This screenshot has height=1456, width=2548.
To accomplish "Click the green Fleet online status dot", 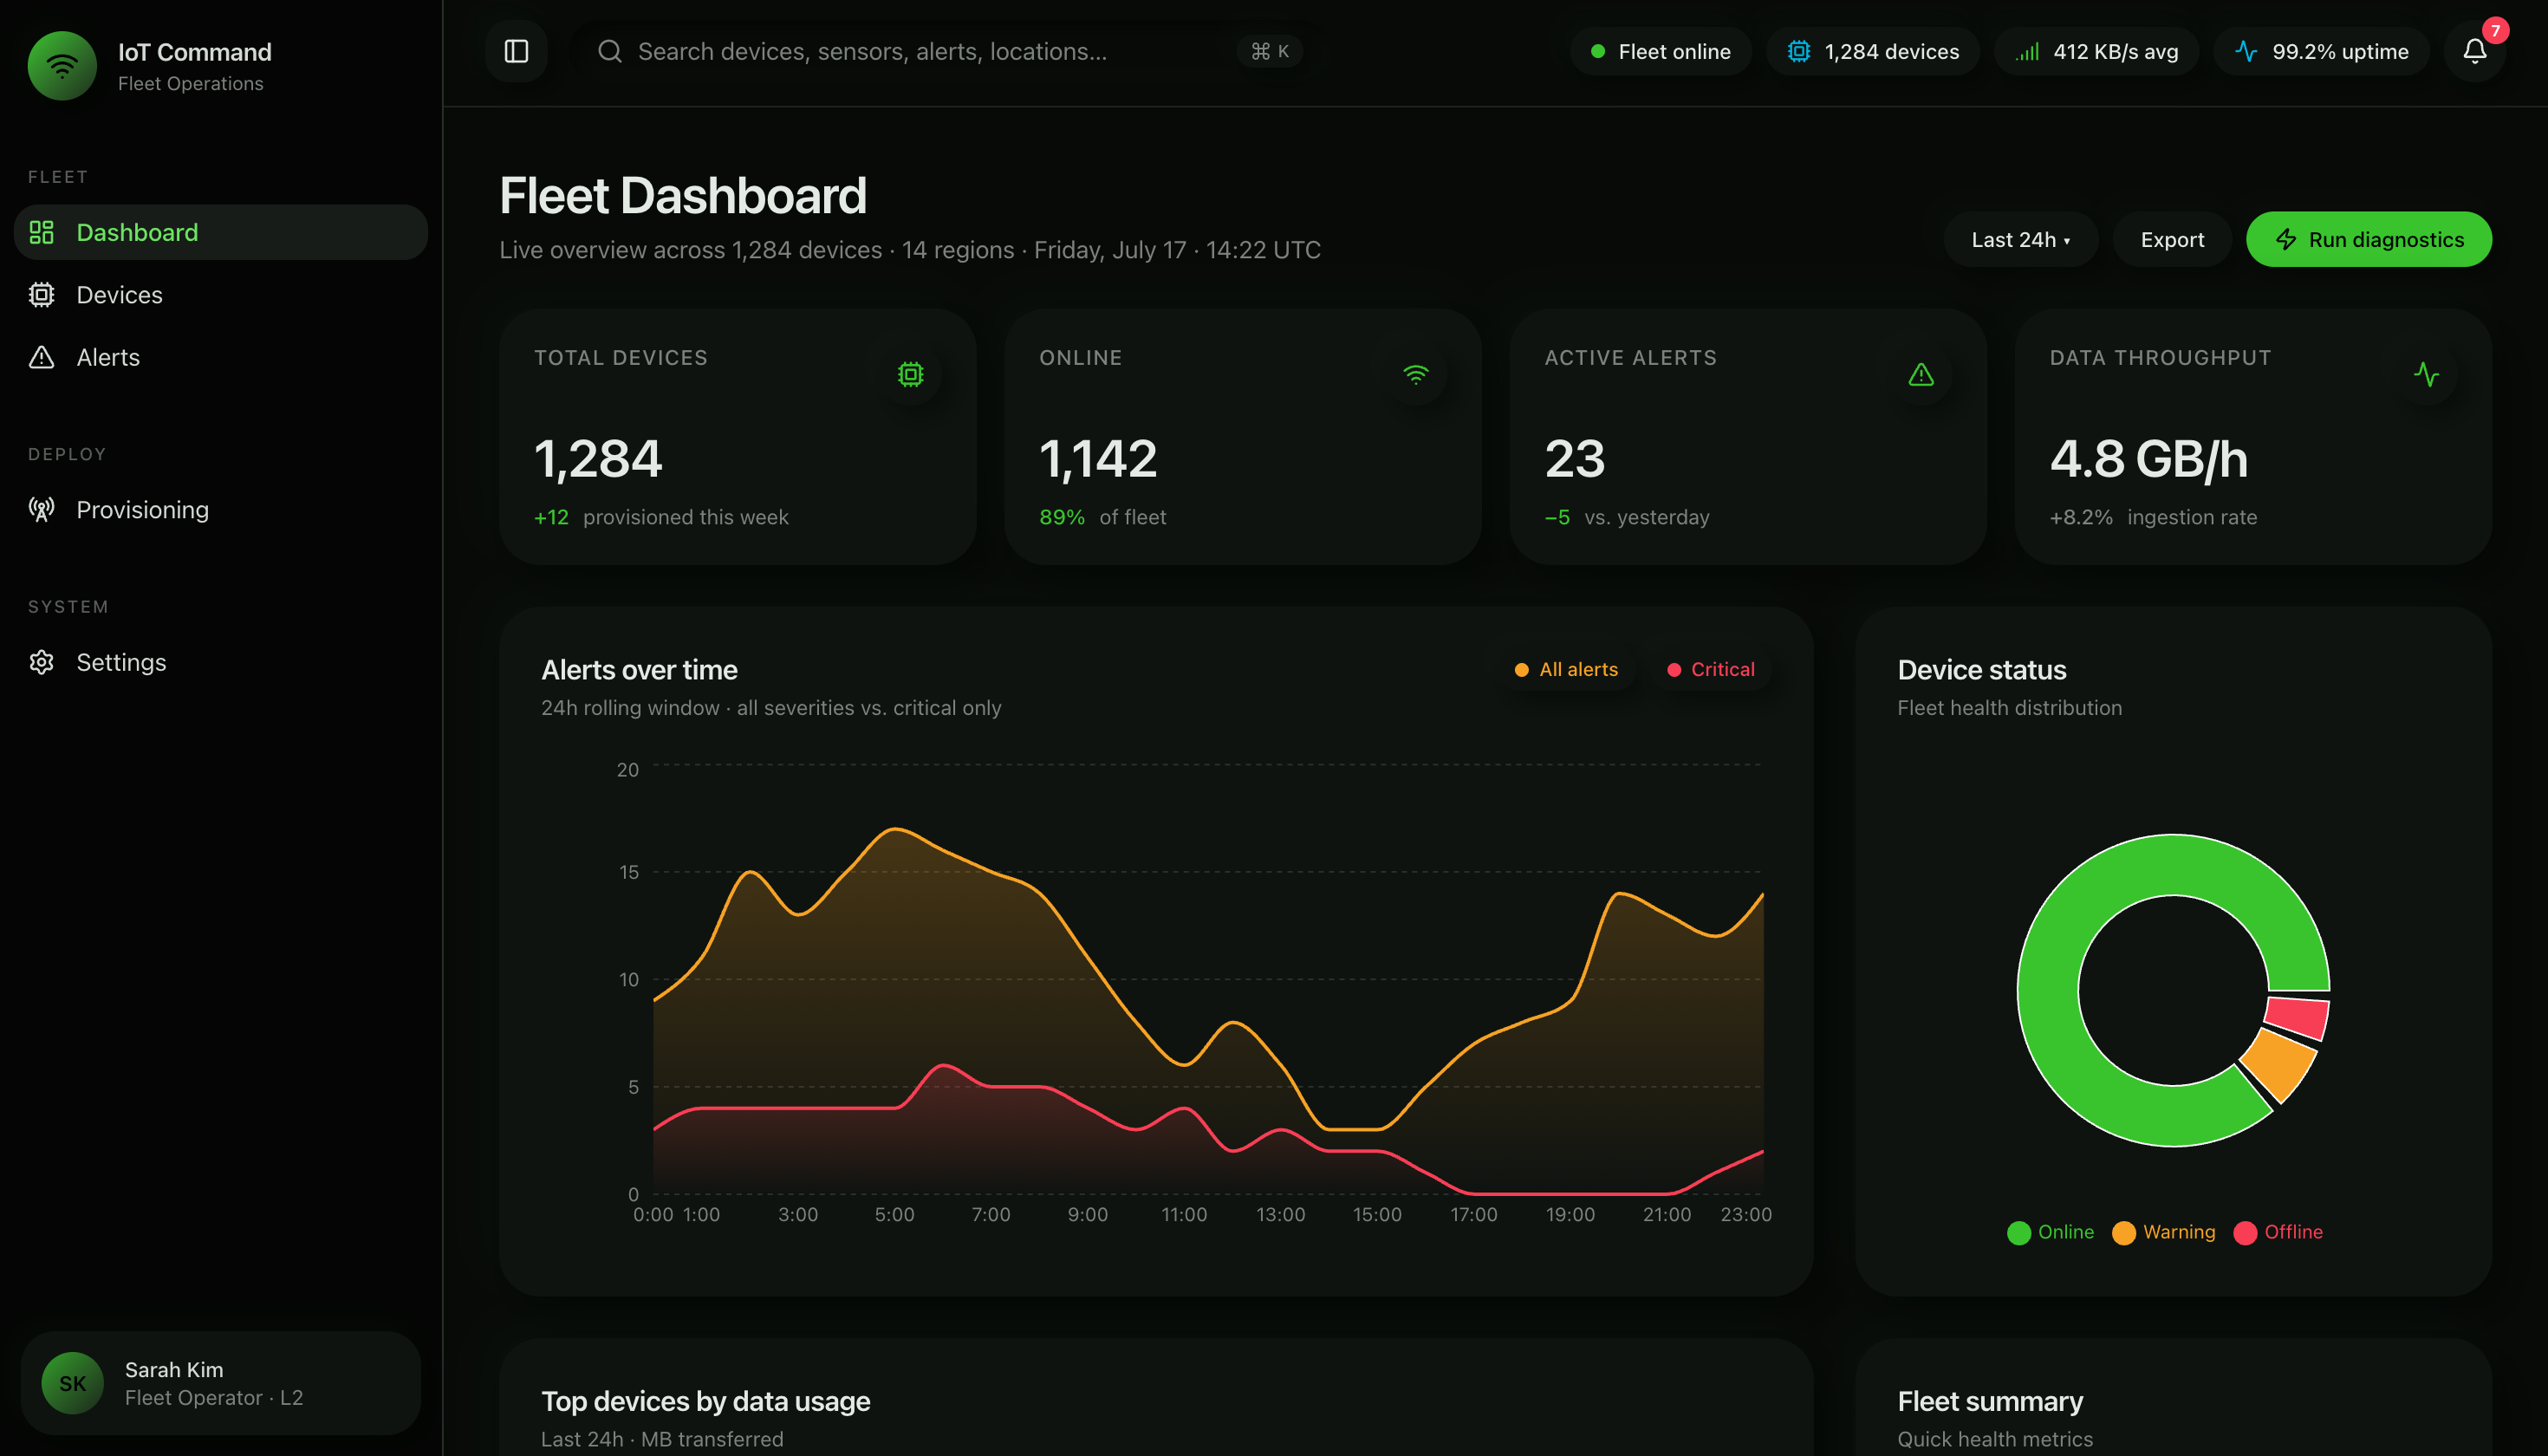I will (x=1598, y=51).
